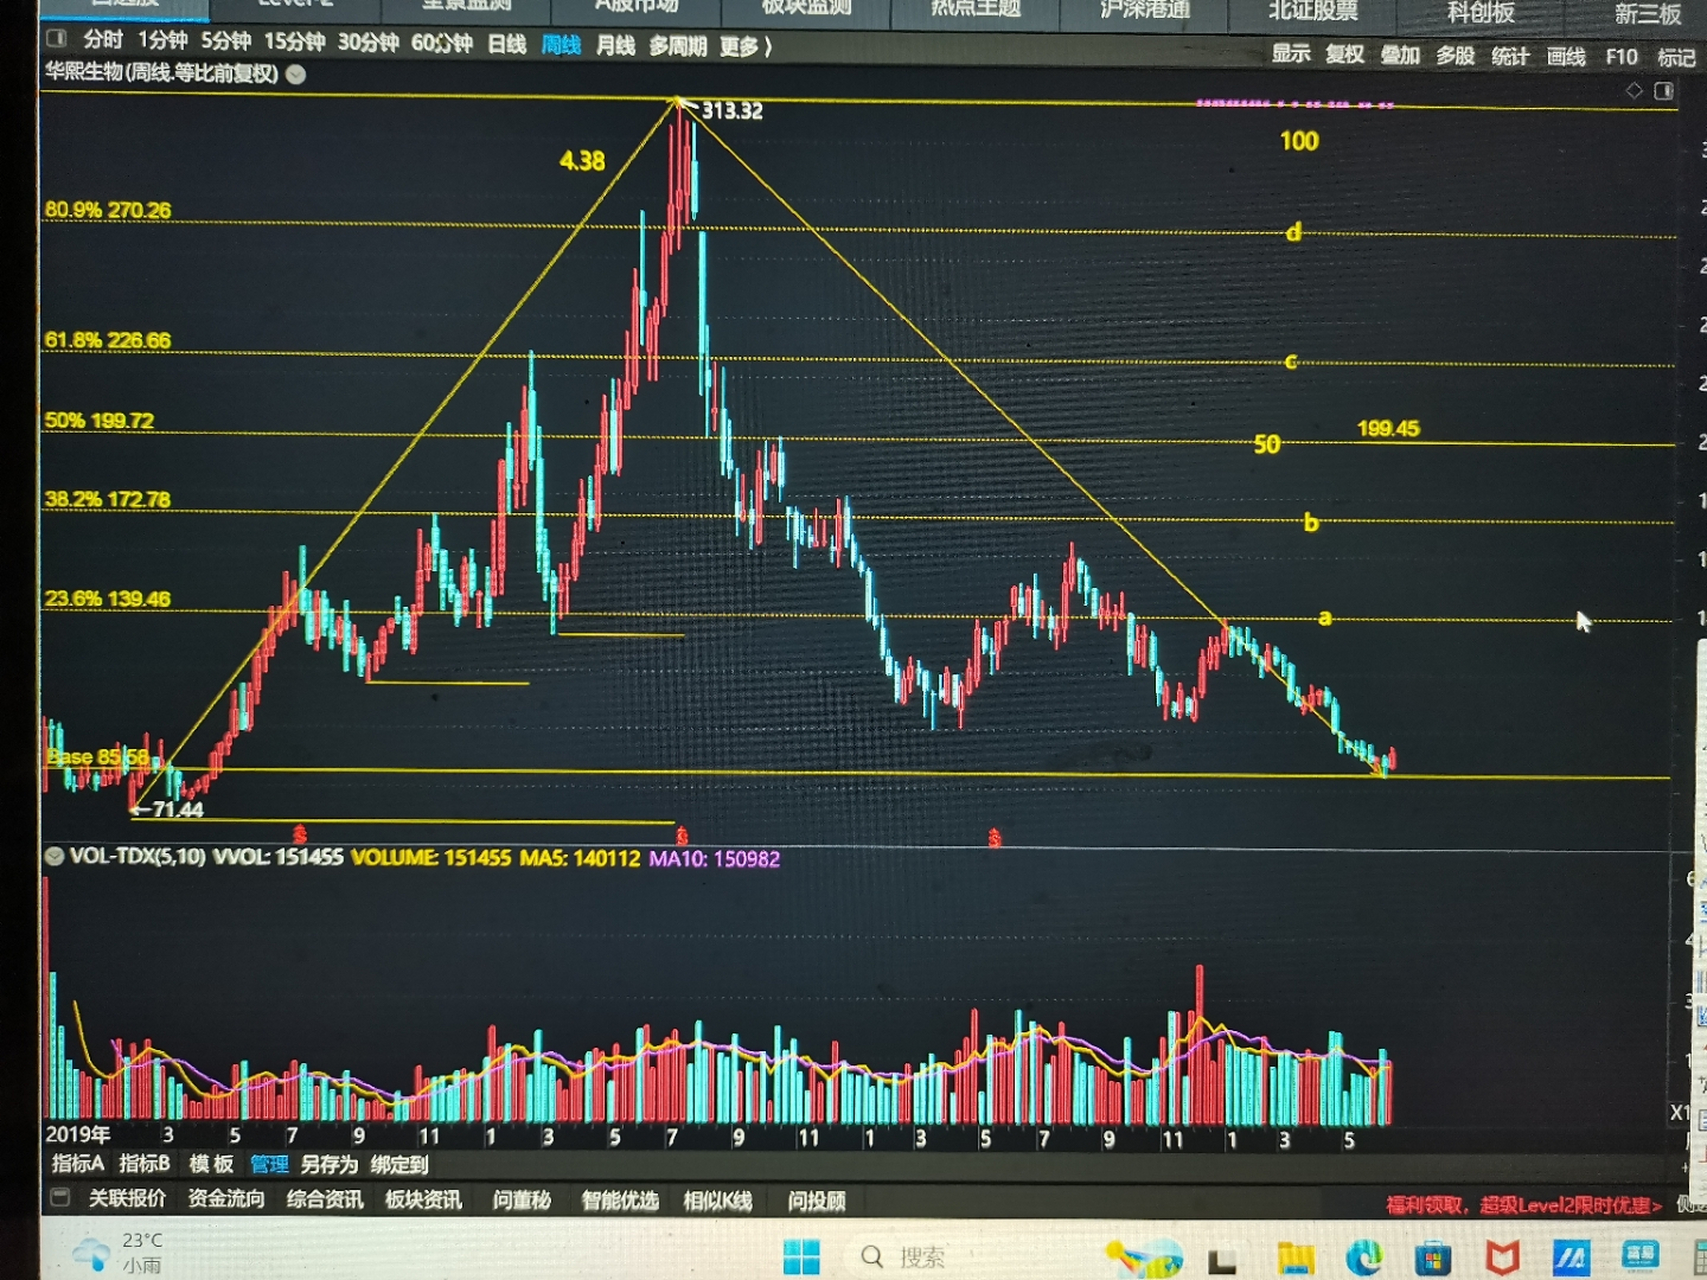1707x1280 pixels.
Task: Click 资金流向 button in bottom bar
Action: point(226,1198)
